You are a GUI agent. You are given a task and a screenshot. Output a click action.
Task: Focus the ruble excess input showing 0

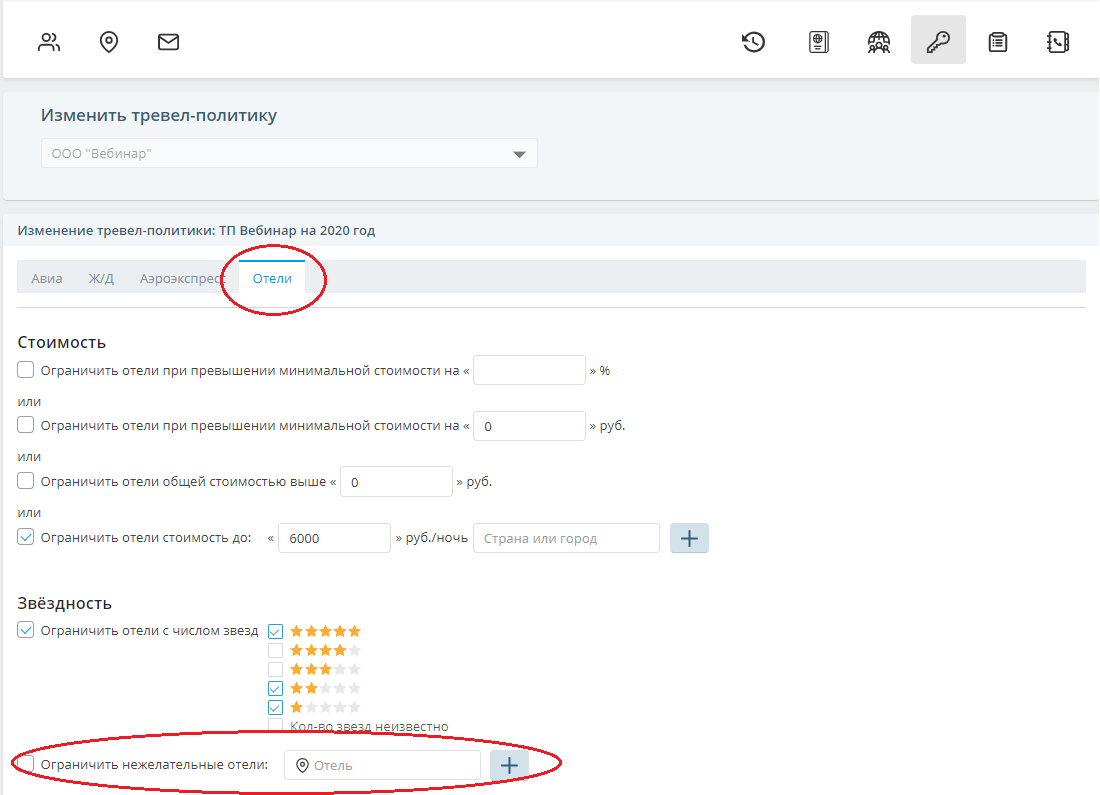click(530, 426)
